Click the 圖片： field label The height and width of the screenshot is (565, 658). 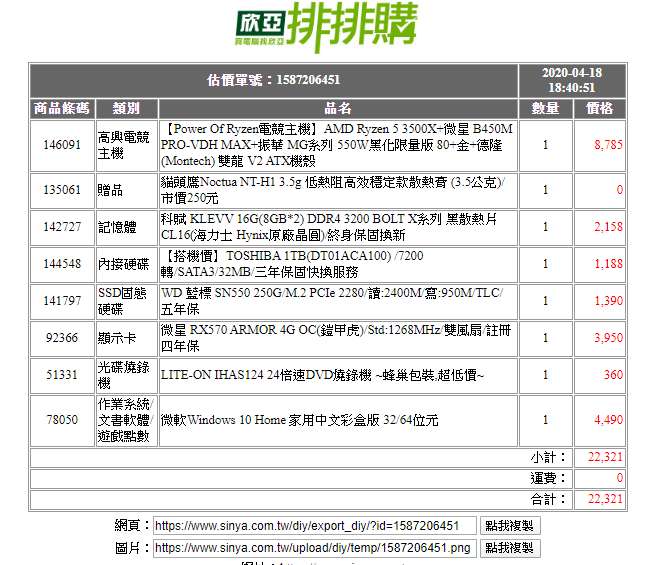pos(132,548)
